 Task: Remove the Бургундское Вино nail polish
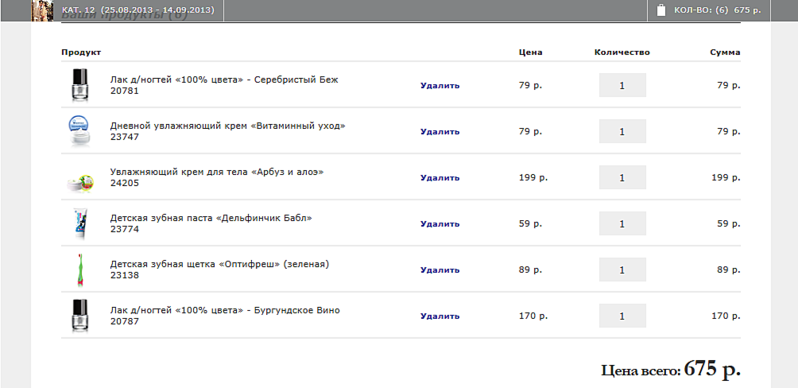(x=440, y=316)
